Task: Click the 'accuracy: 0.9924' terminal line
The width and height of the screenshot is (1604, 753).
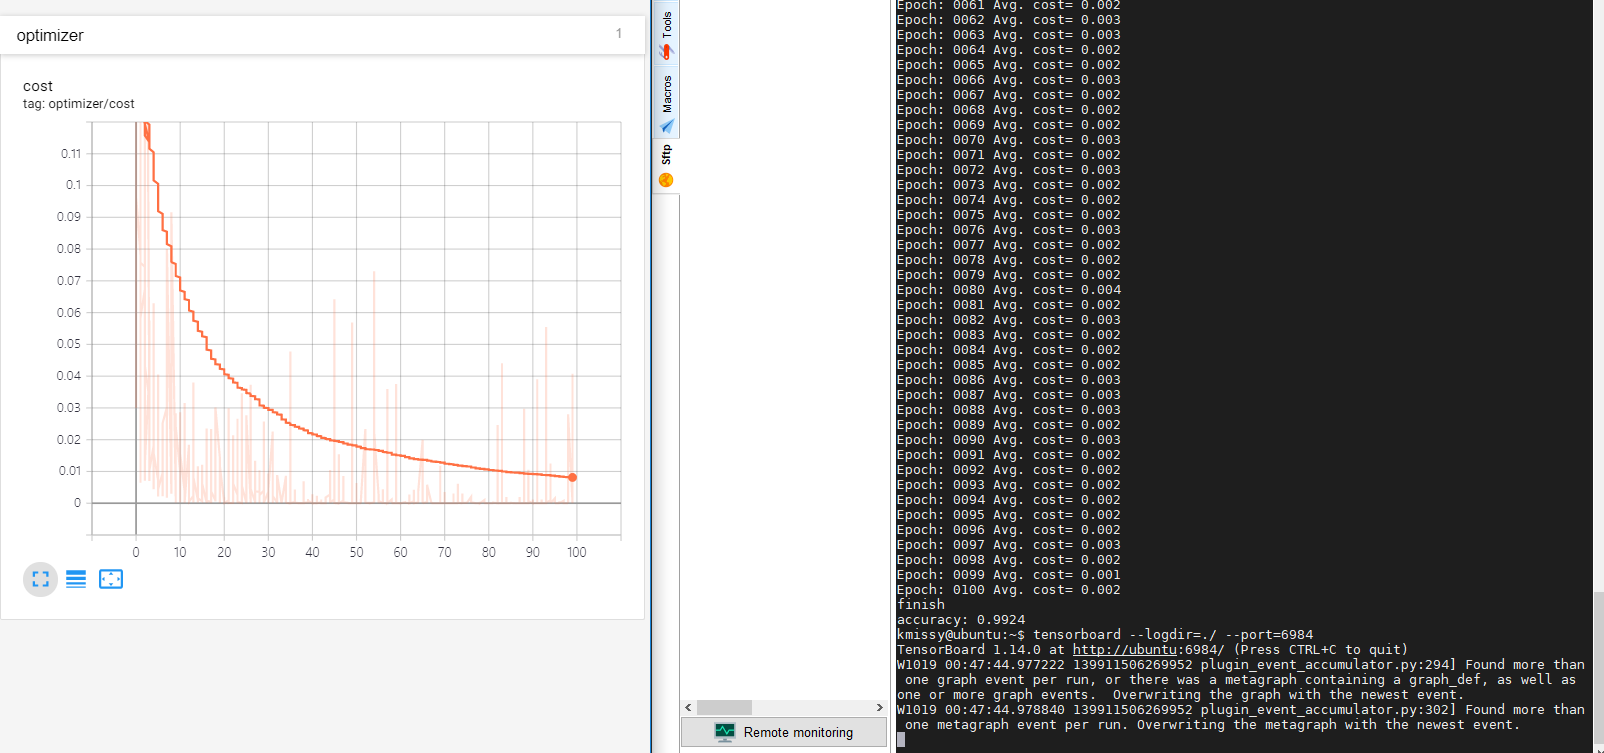Action: tap(961, 619)
